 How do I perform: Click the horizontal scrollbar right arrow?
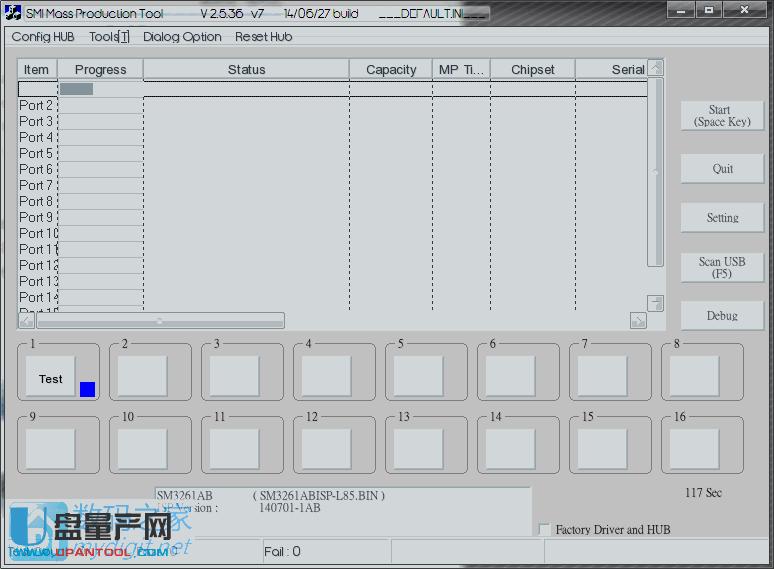click(x=638, y=320)
